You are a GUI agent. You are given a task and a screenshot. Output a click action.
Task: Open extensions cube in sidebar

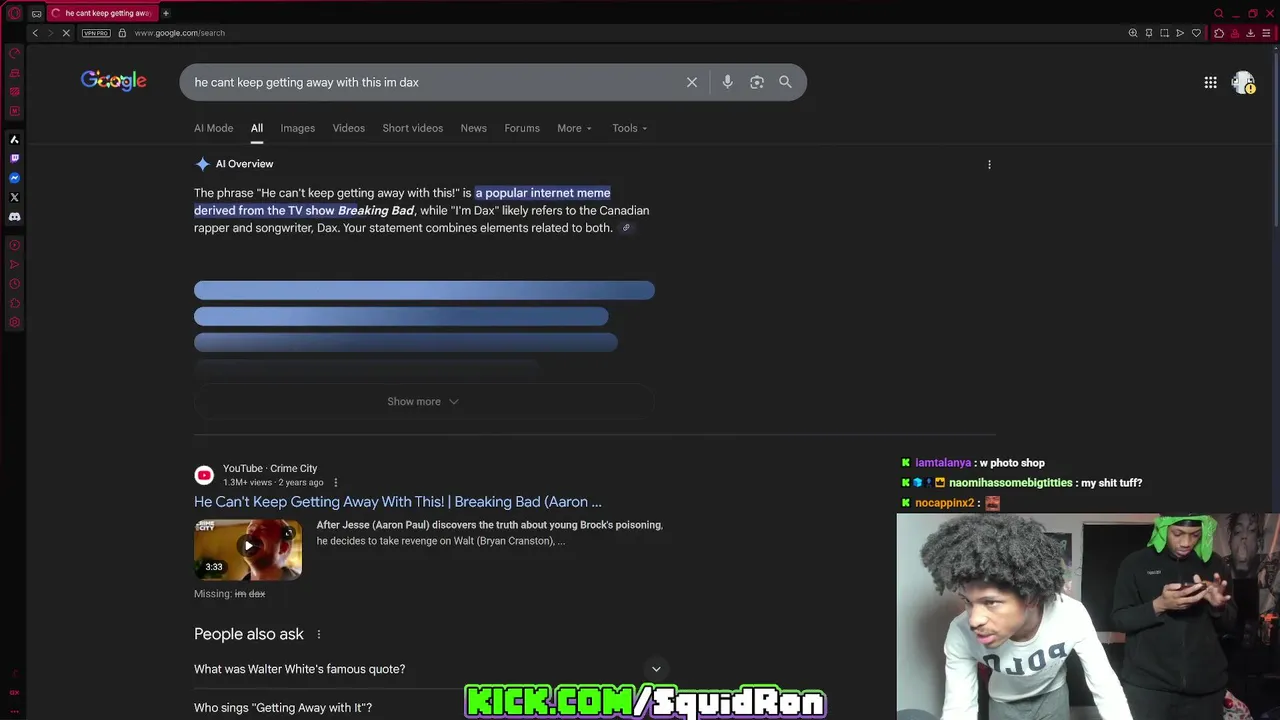[x=14, y=303]
